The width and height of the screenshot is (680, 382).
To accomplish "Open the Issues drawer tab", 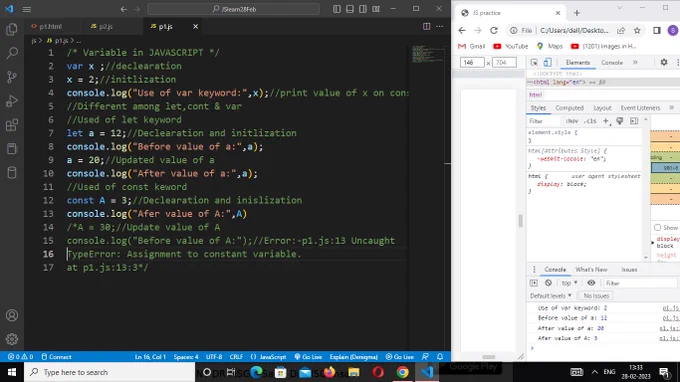I will pyautogui.click(x=629, y=269).
